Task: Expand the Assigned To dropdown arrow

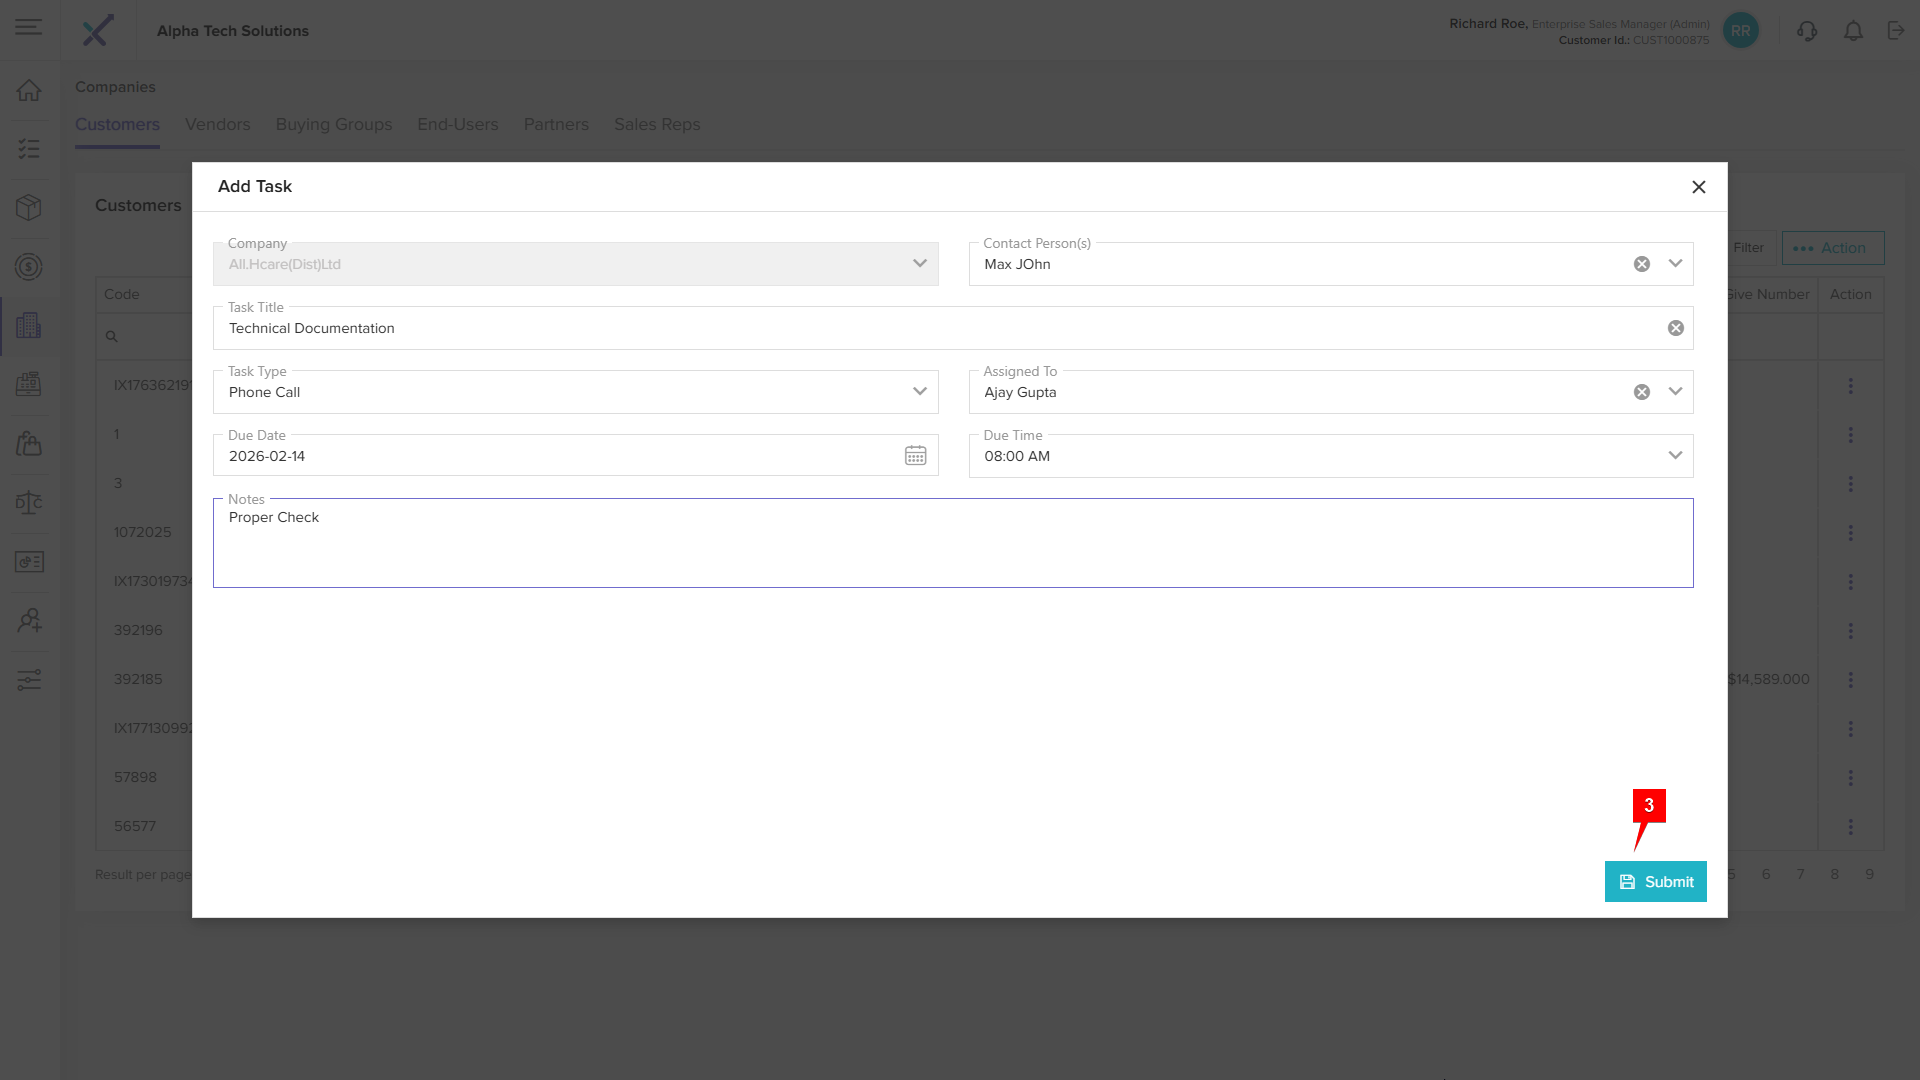Action: (x=1675, y=392)
